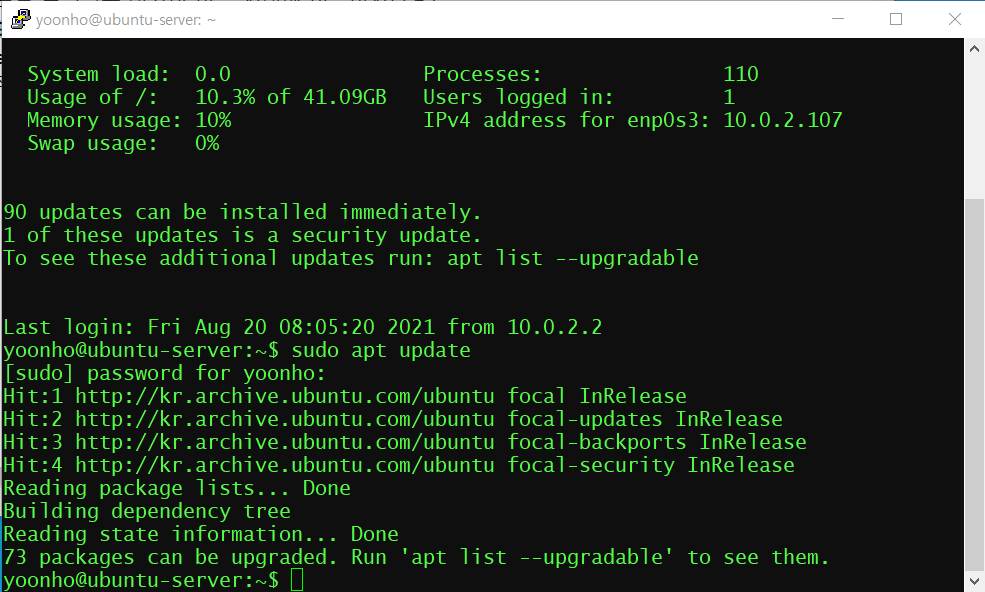The image size is (985, 592).
Task: Click the 'Swap usage:' label
Action: pyautogui.click(x=92, y=143)
